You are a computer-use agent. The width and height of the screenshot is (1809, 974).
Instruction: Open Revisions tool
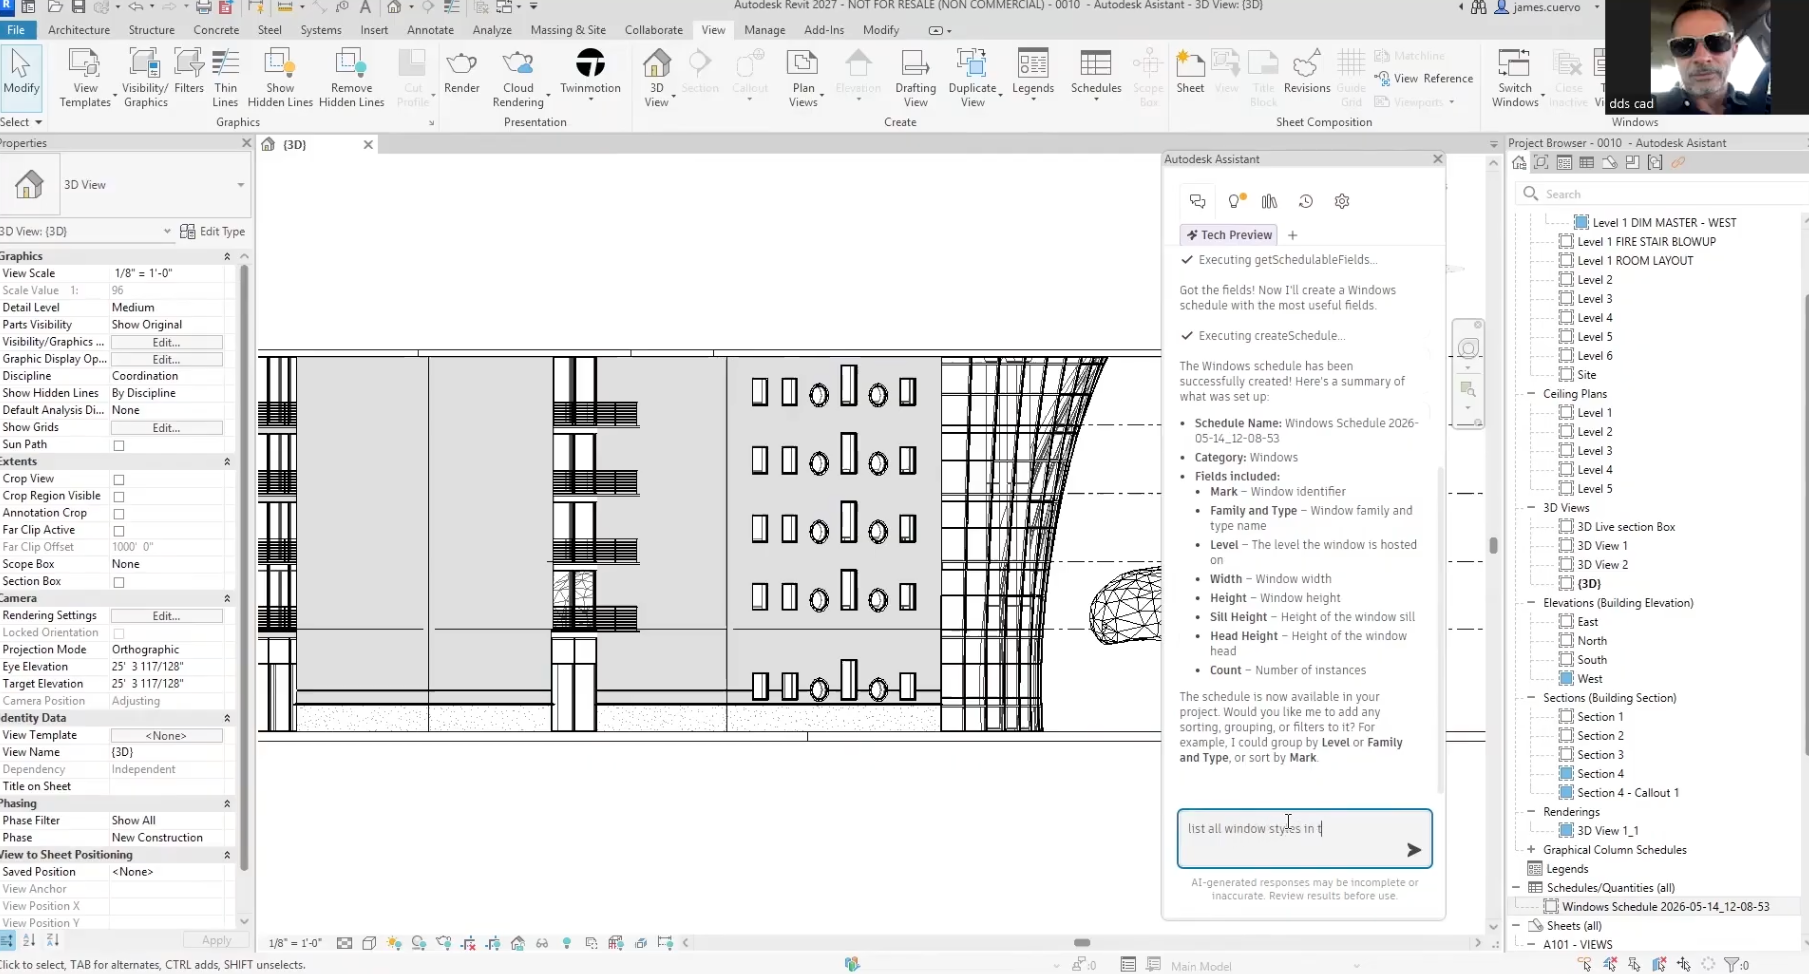click(x=1307, y=71)
